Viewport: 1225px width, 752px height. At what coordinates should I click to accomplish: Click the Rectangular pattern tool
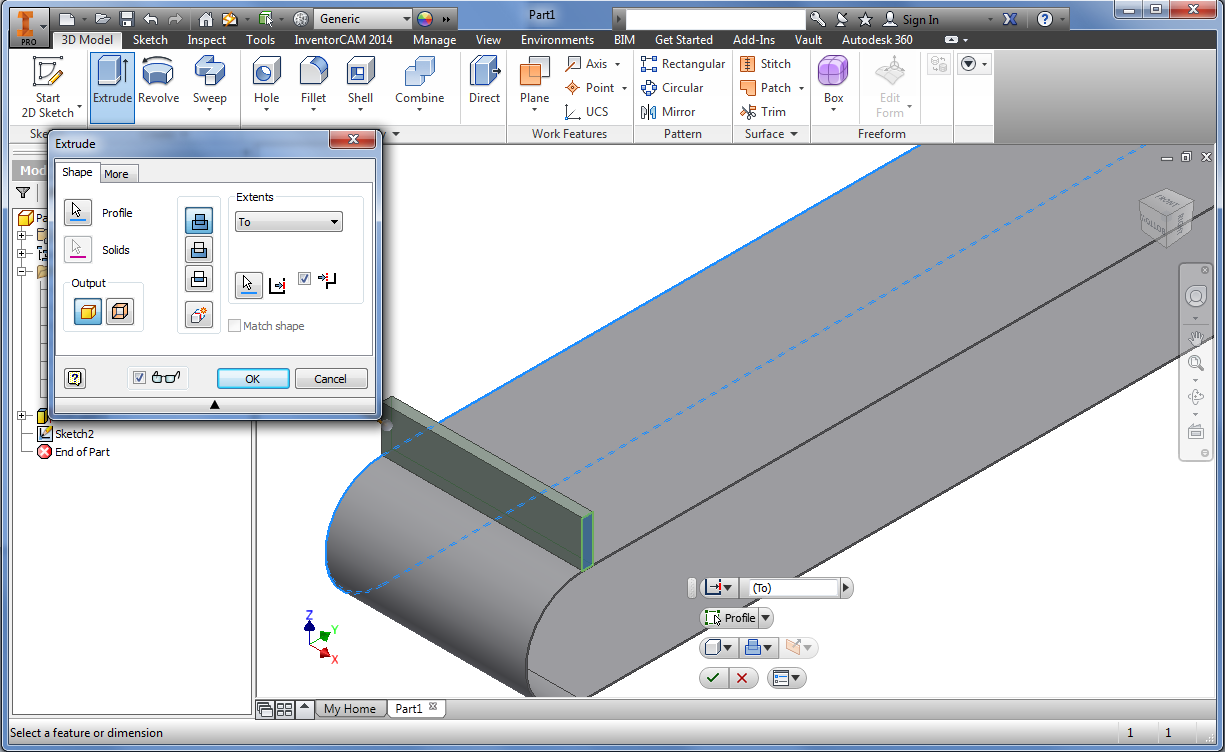click(682, 64)
